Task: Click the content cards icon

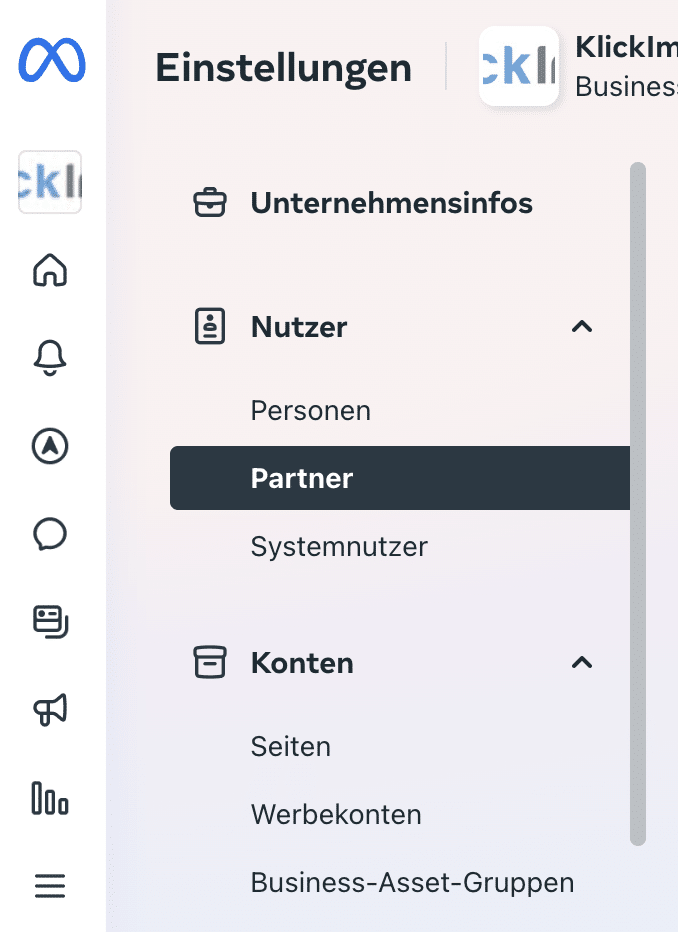Action: click(x=50, y=622)
